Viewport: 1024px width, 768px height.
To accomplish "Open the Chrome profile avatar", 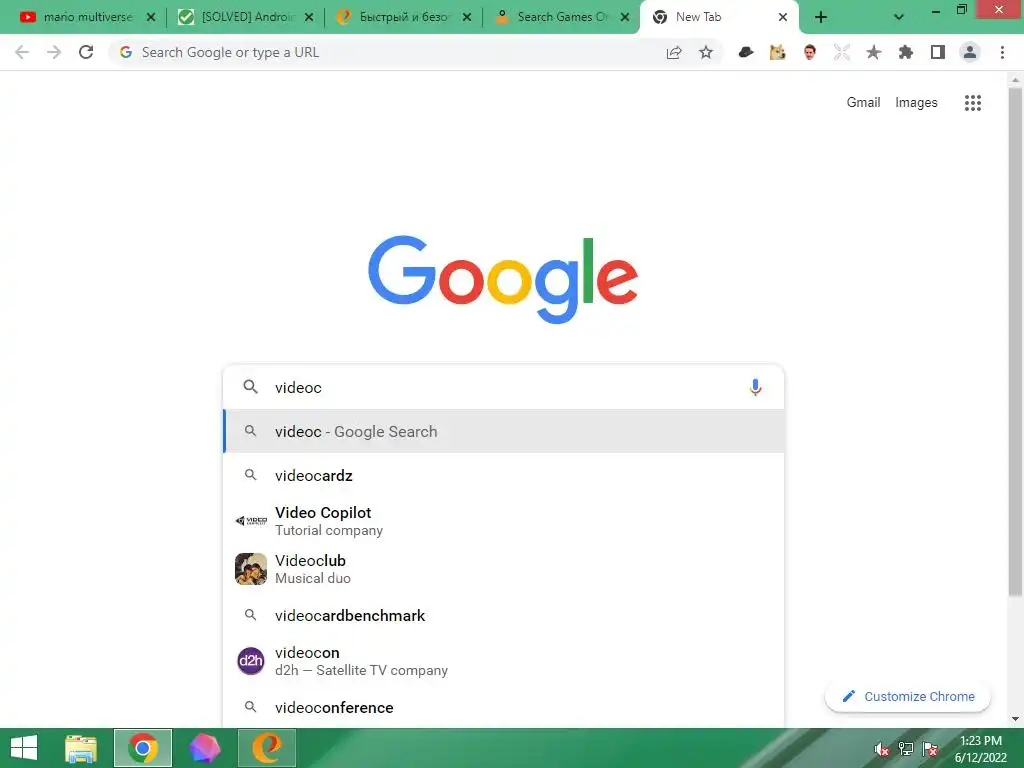I will [970, 52].
